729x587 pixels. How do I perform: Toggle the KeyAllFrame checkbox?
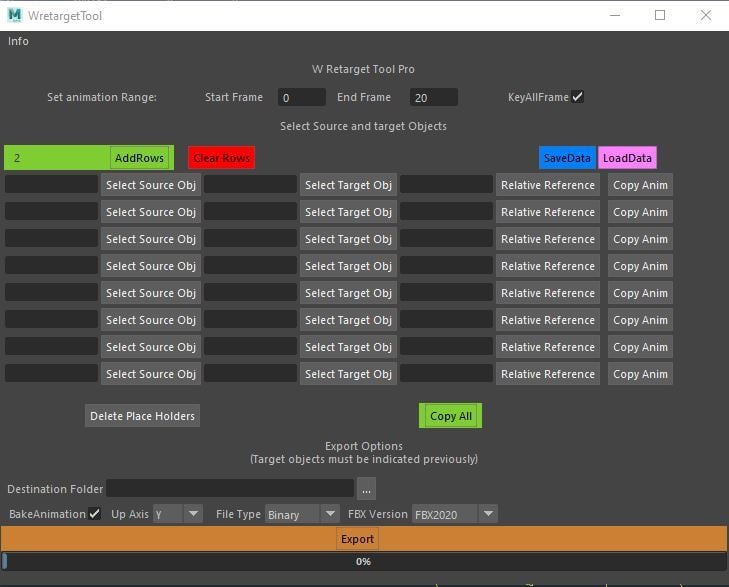pos(577,97)
